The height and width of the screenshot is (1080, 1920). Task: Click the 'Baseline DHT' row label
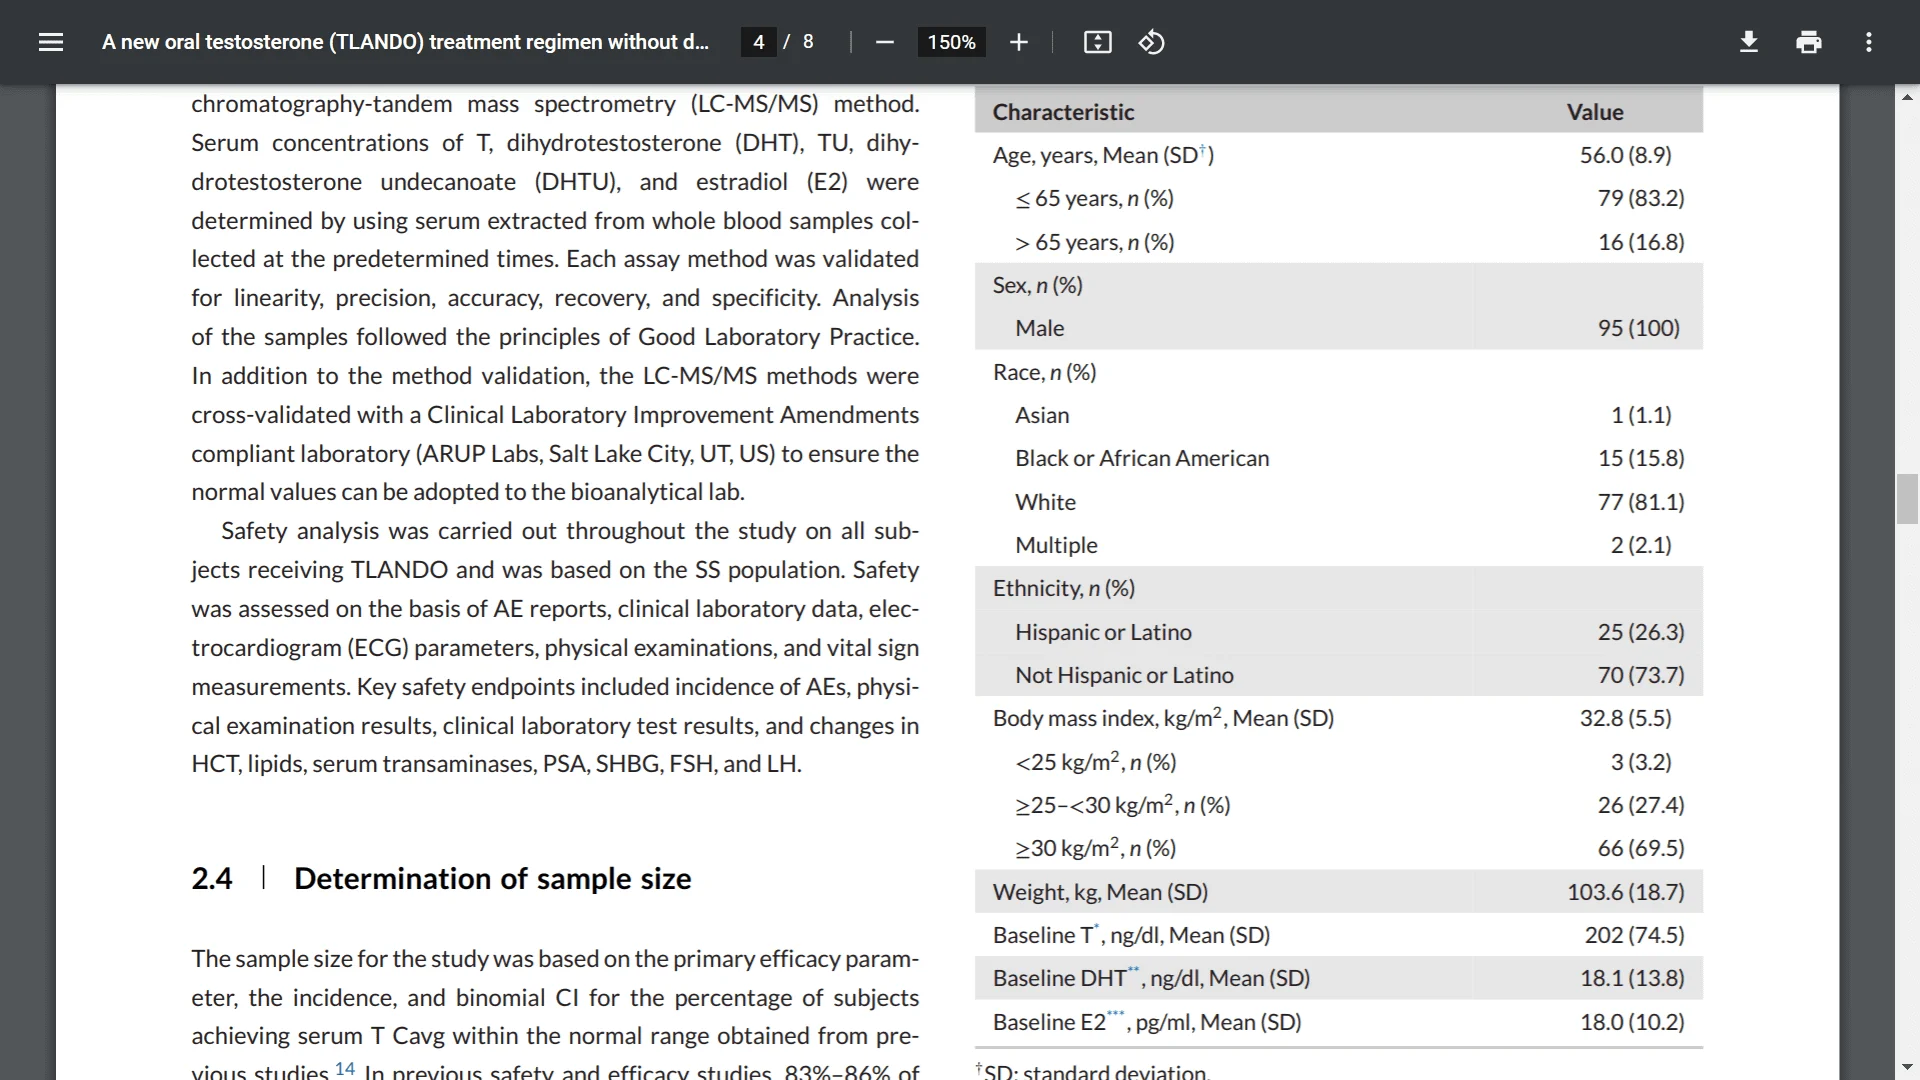(1151, 978)
